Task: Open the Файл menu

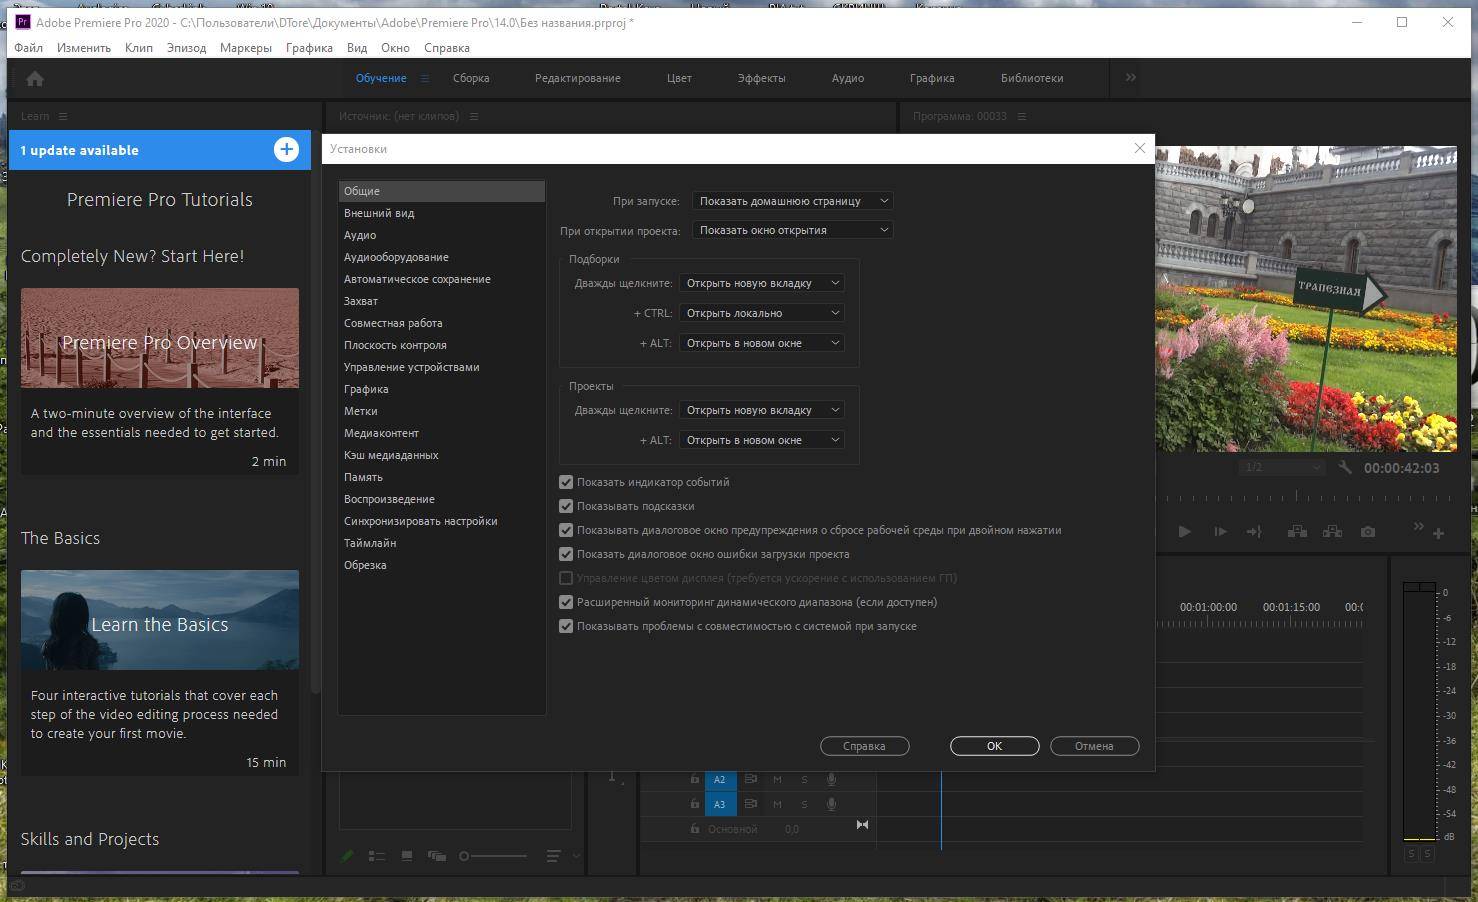Action: tap(28, 47)
